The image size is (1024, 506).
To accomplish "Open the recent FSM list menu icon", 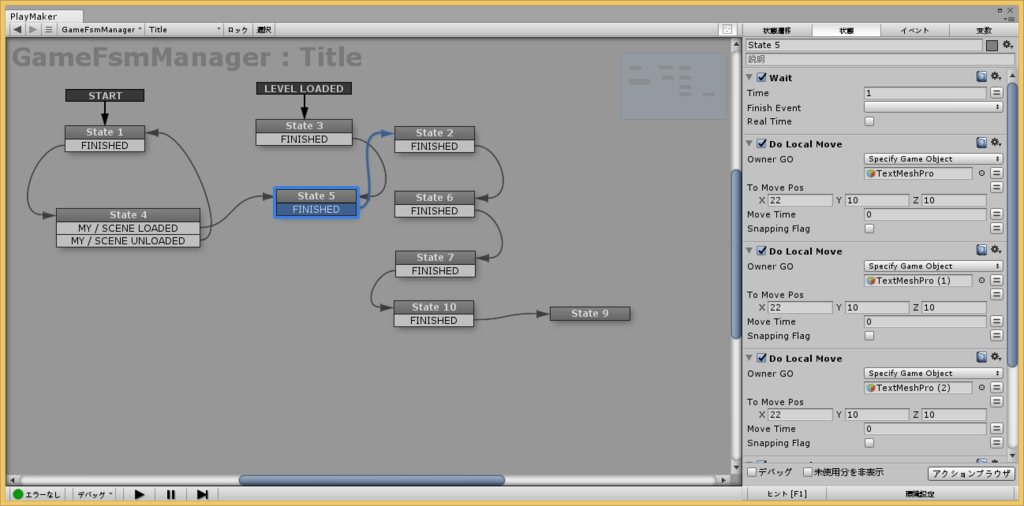I will [49, 29].
